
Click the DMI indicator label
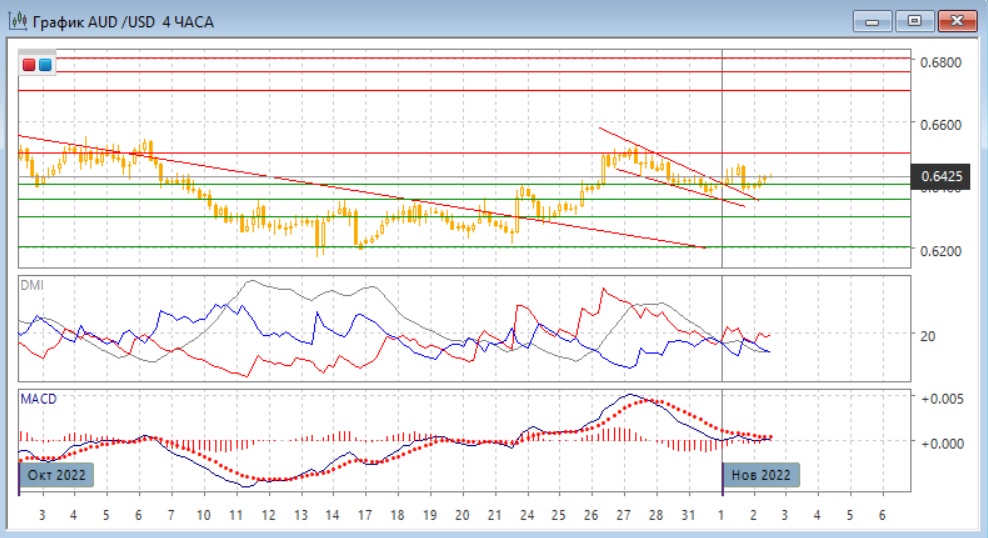point(32,285)
